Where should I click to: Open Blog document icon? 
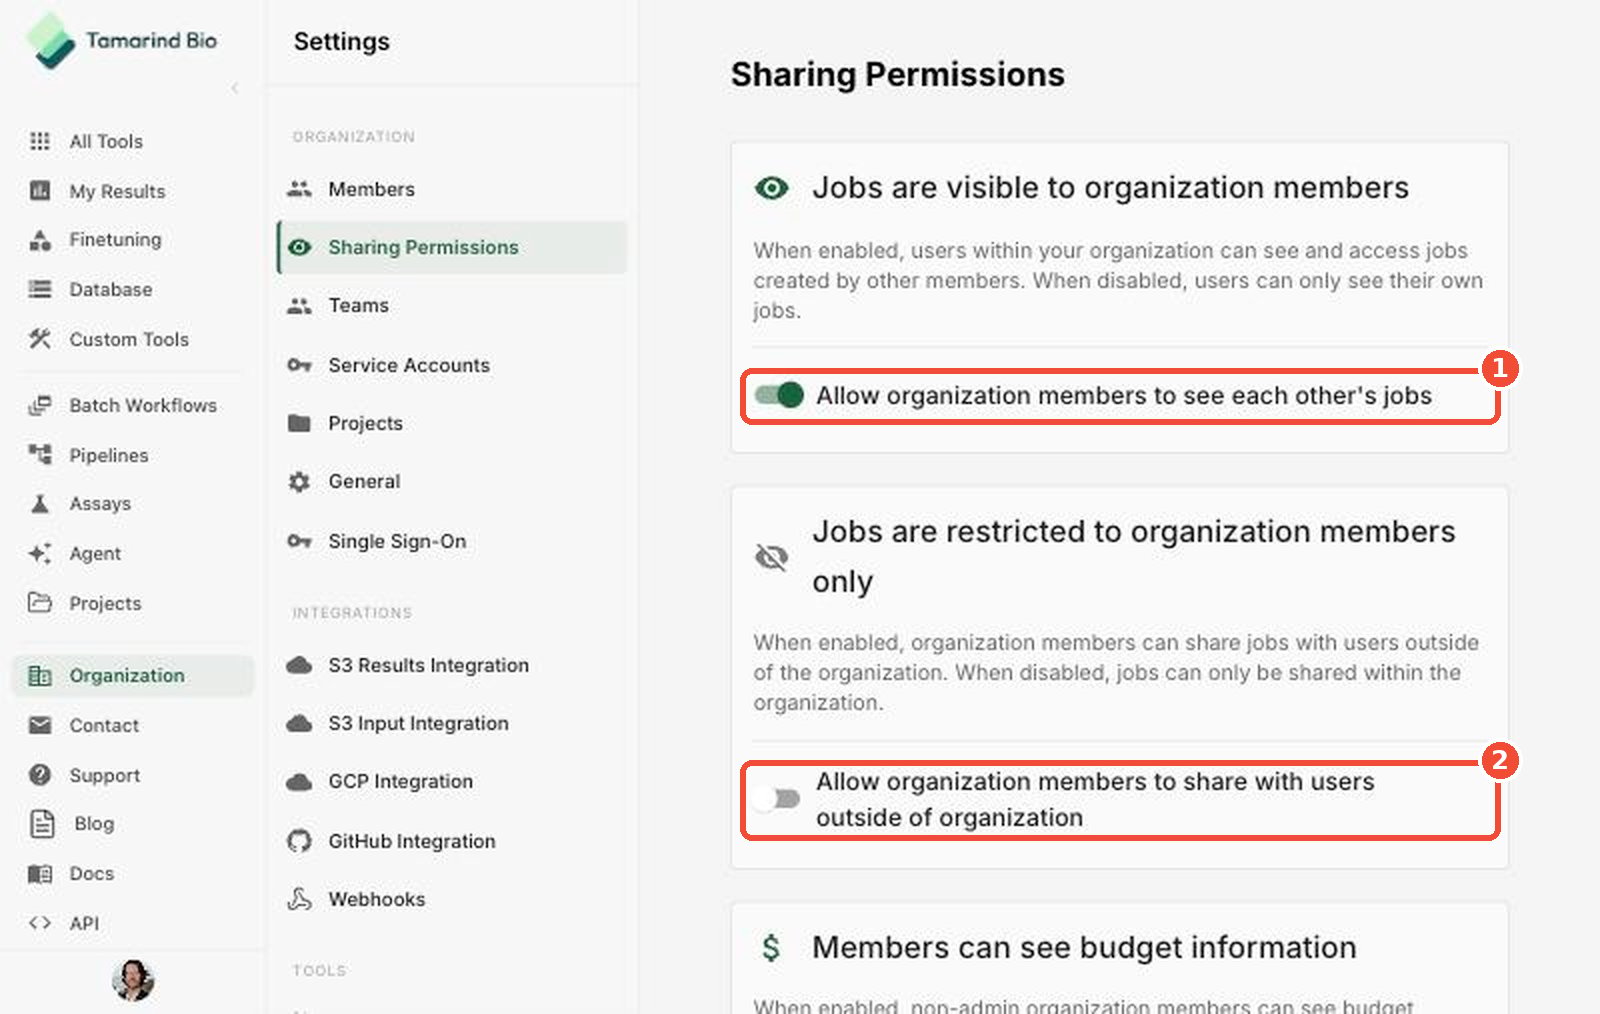pos(42,823)
